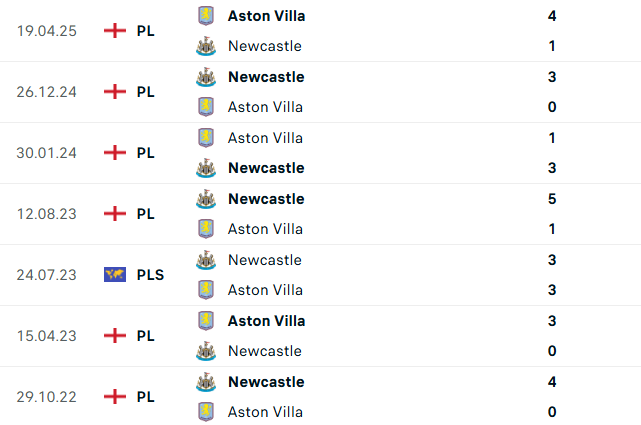Click England flag icon beside 15.04.23 match
Image resolution: width=641 pixels, height=425 pixels.
pos(115,336)
